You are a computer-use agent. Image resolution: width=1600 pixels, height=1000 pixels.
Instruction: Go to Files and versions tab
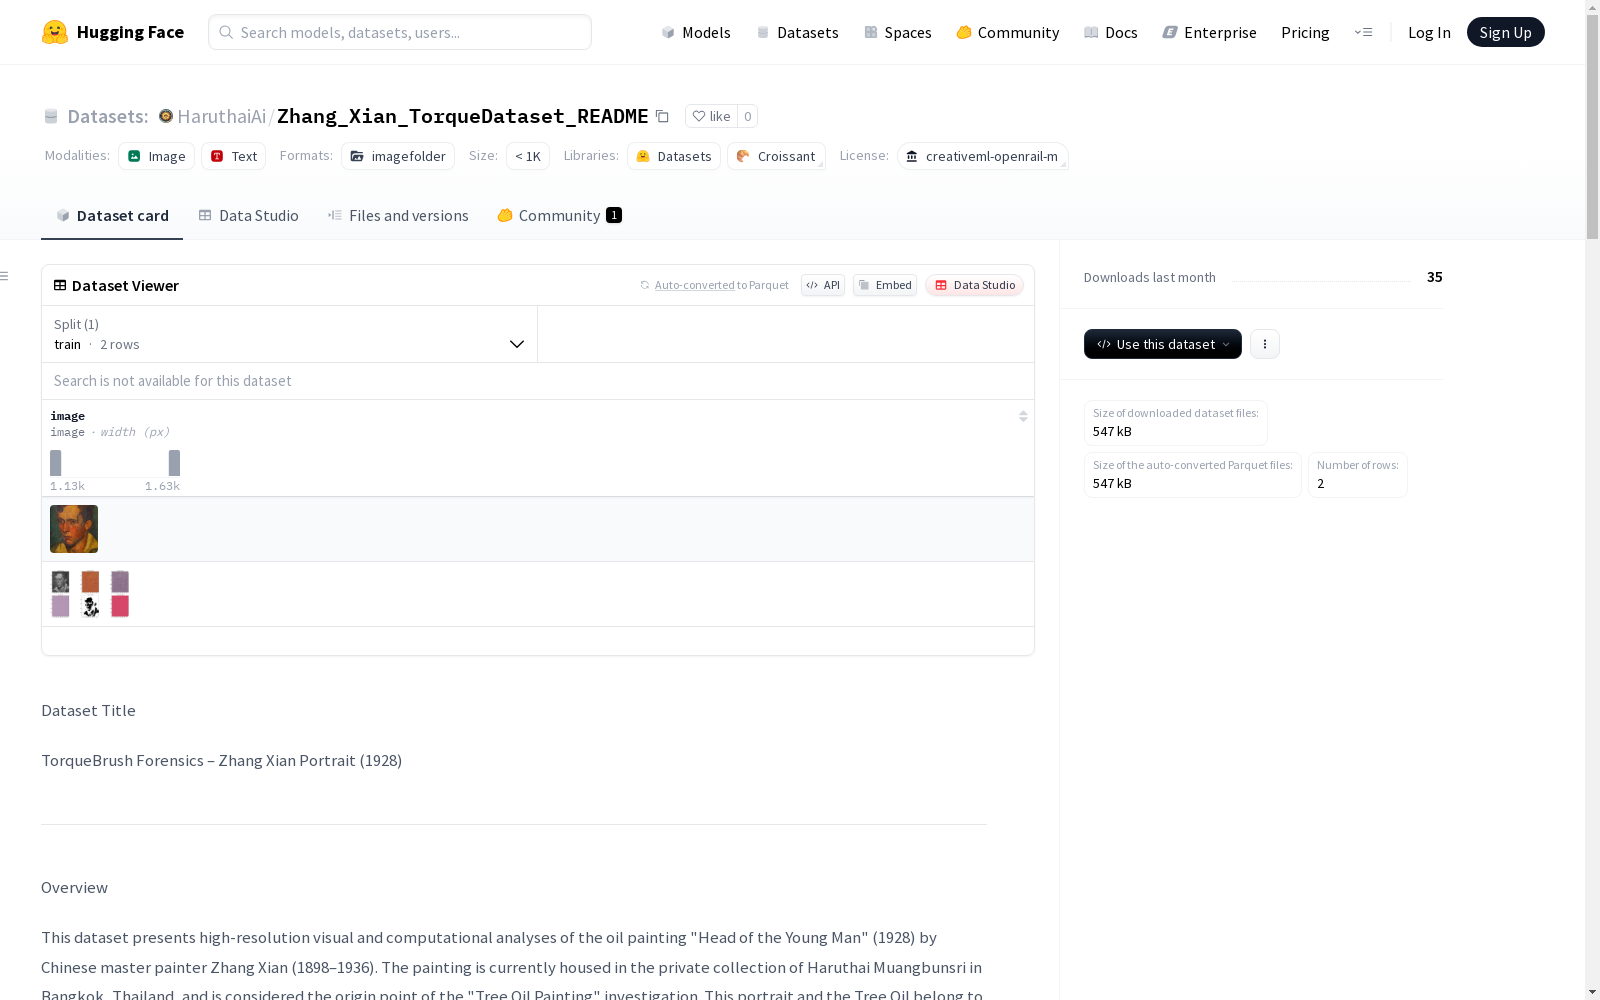pos(398,215)
